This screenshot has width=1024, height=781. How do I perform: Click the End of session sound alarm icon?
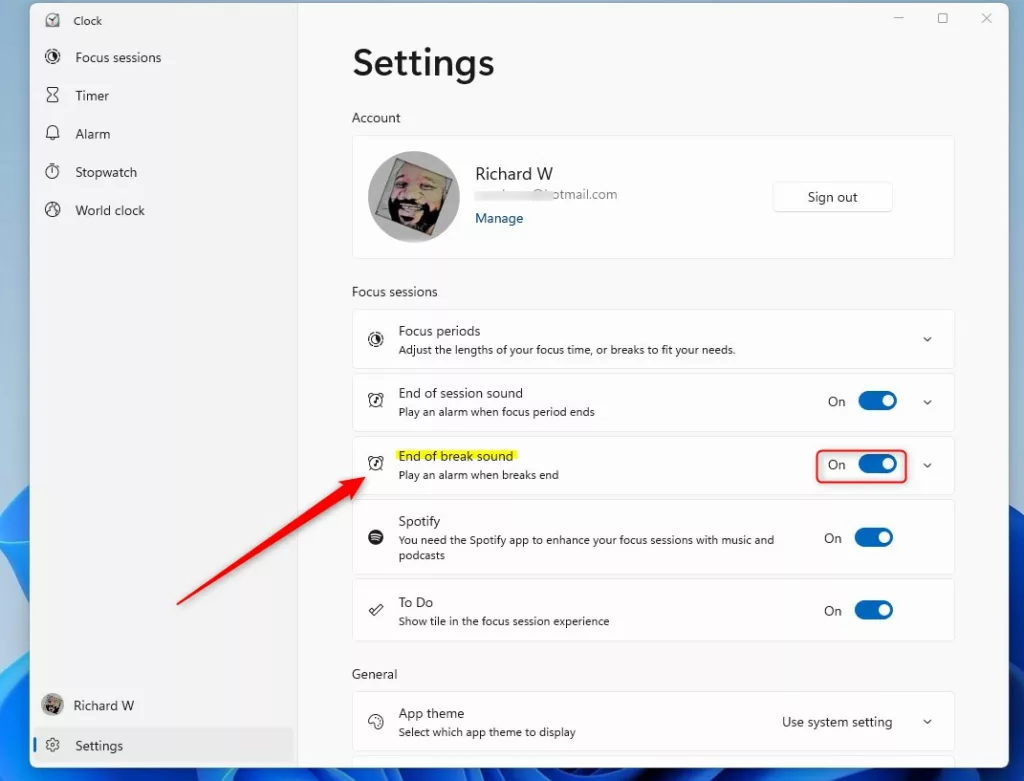[376, 400]
